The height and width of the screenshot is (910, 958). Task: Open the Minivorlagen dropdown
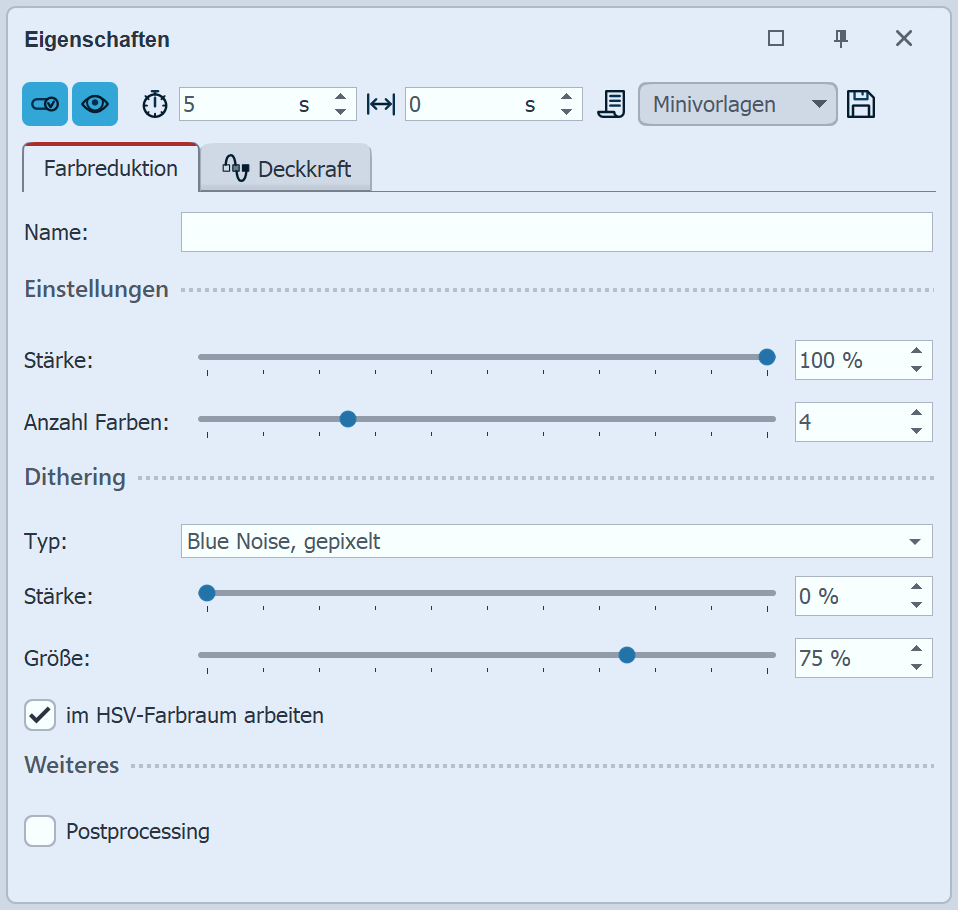point(737,104)
